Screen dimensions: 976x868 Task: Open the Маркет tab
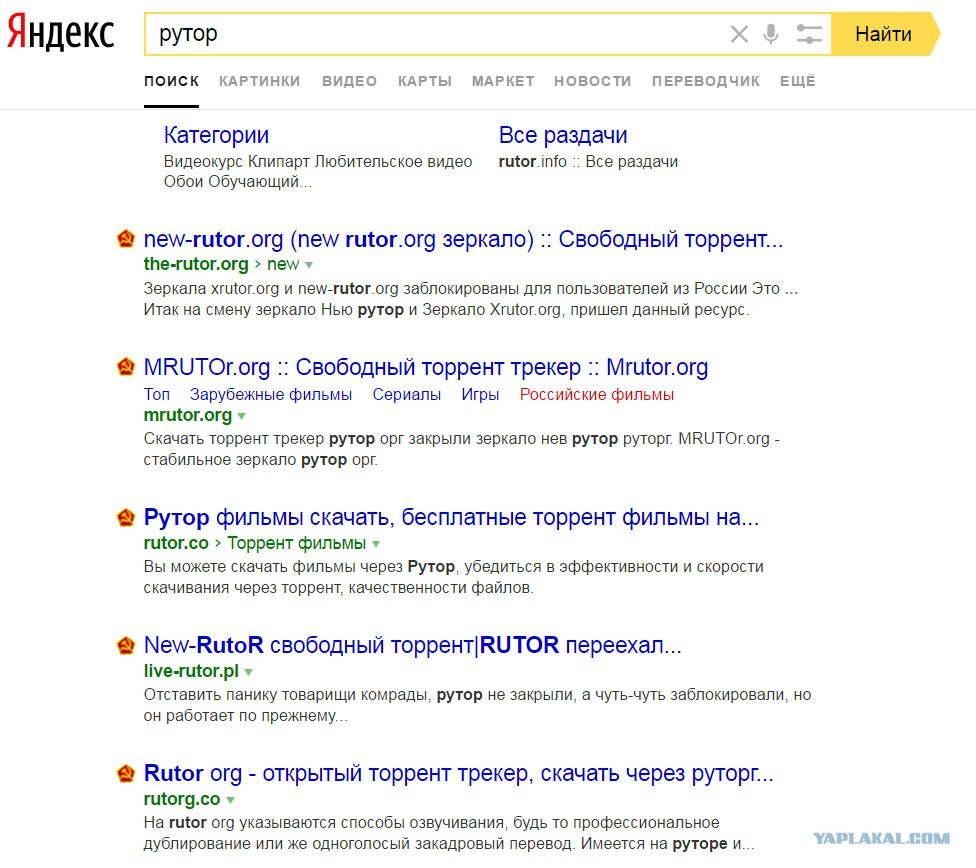click(503, 81)
